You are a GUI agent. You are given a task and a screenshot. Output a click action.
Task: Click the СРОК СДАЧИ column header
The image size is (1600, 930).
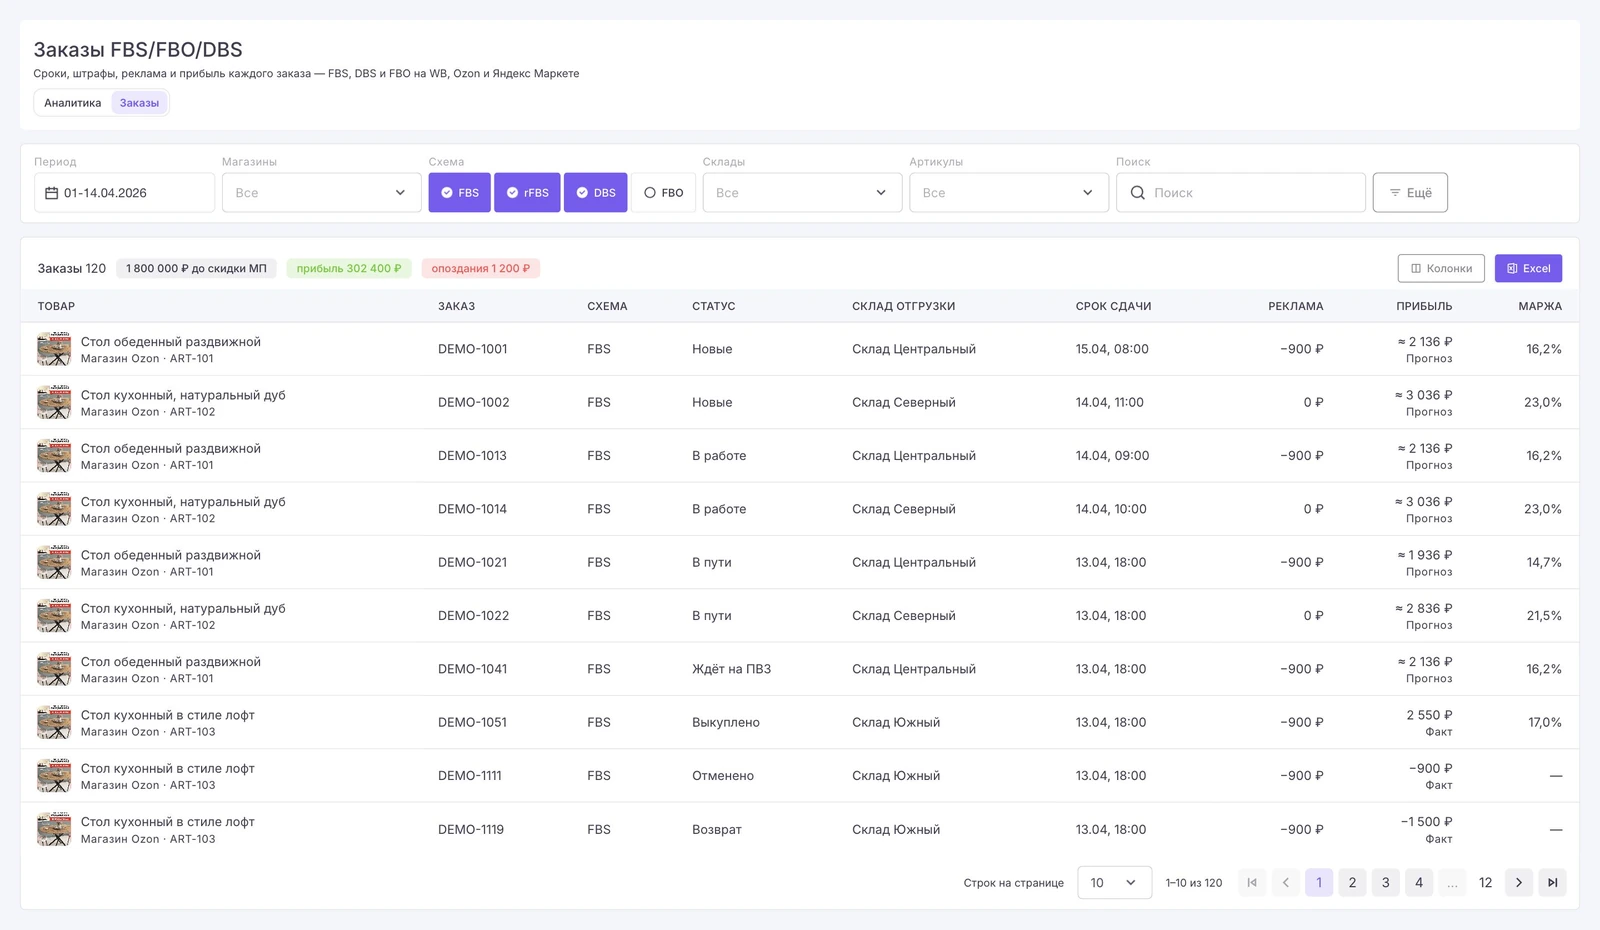pyautogui.click(x=1114, y=306)
